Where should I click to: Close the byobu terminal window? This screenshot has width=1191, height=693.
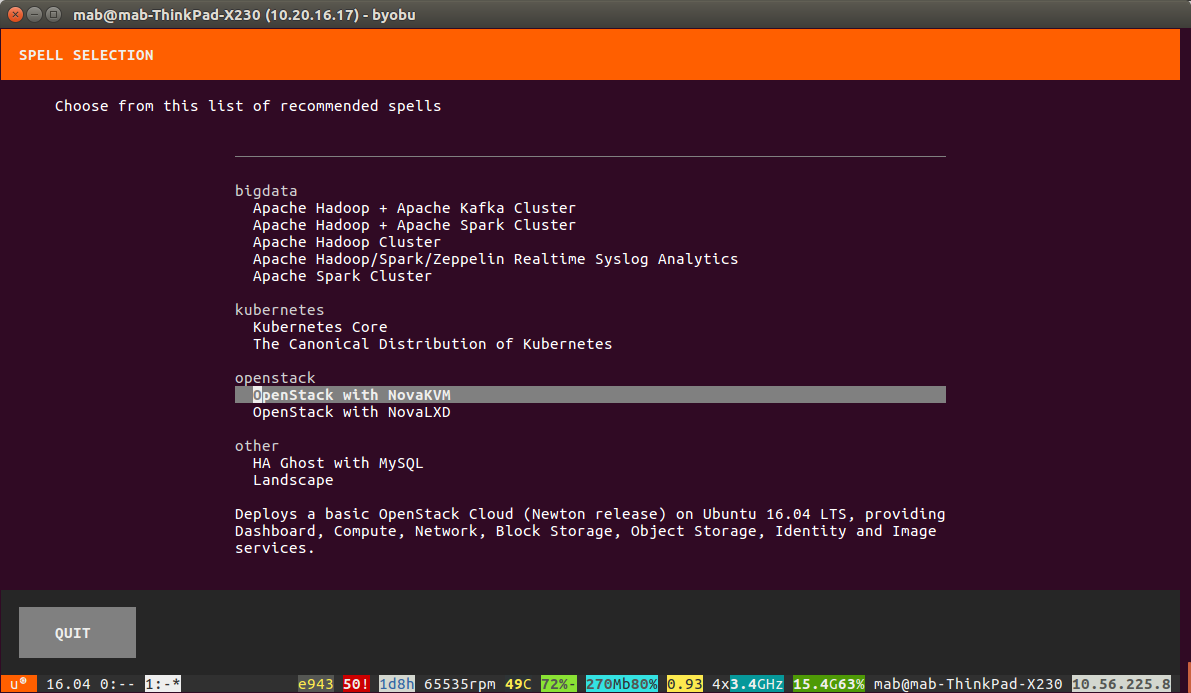coord(15,14)
